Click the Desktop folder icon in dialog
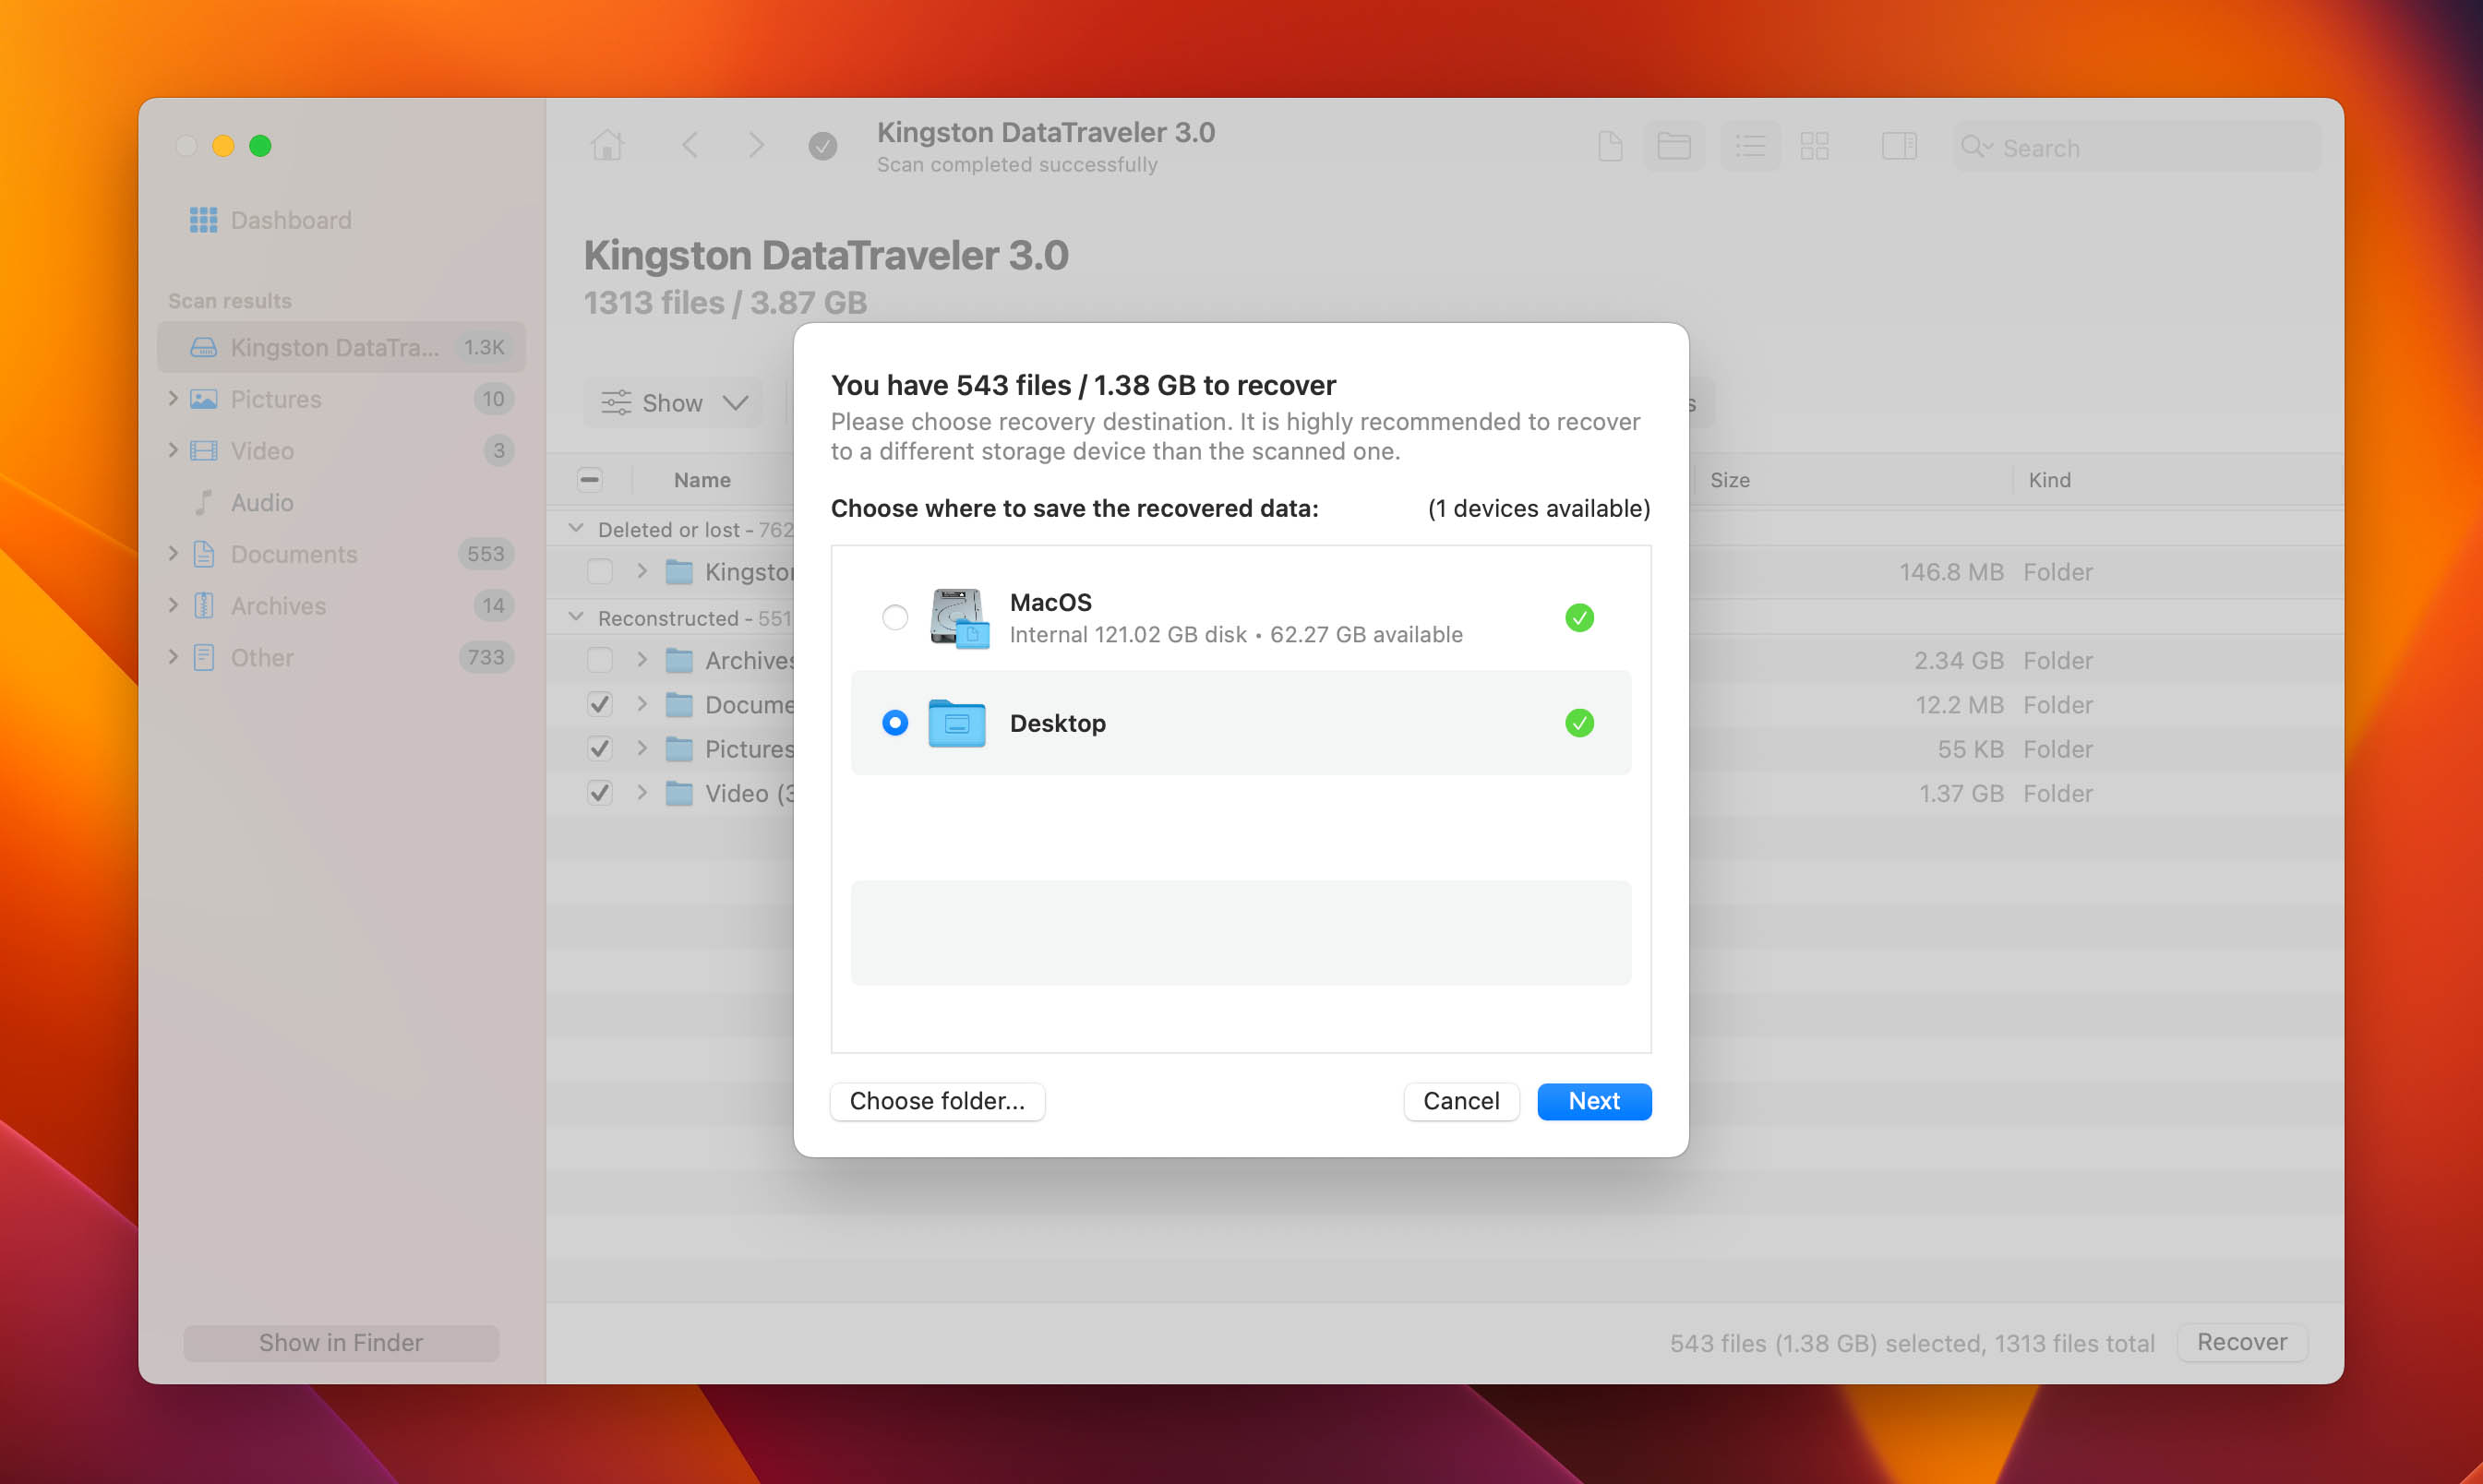 coord(957,723)
